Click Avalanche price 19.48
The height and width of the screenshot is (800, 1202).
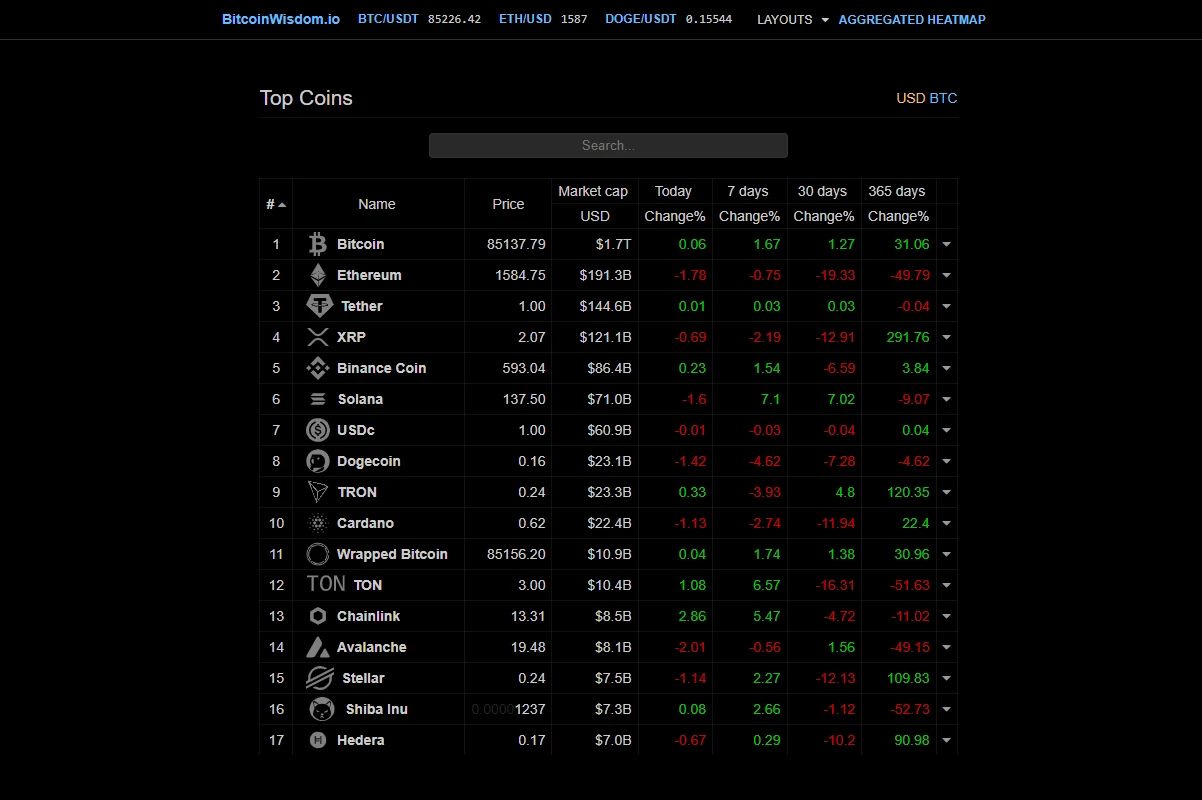click(x=528, y=647)
